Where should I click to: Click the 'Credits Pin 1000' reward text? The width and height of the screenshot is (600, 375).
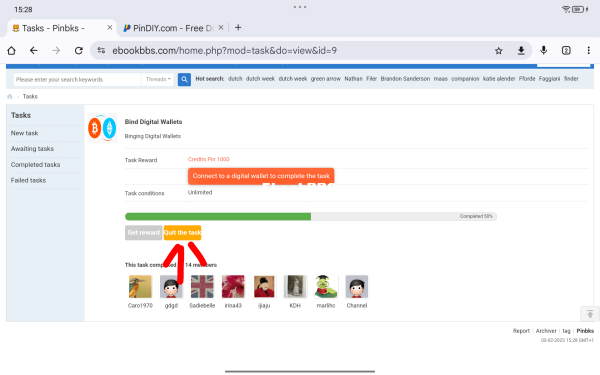(209, 159)
